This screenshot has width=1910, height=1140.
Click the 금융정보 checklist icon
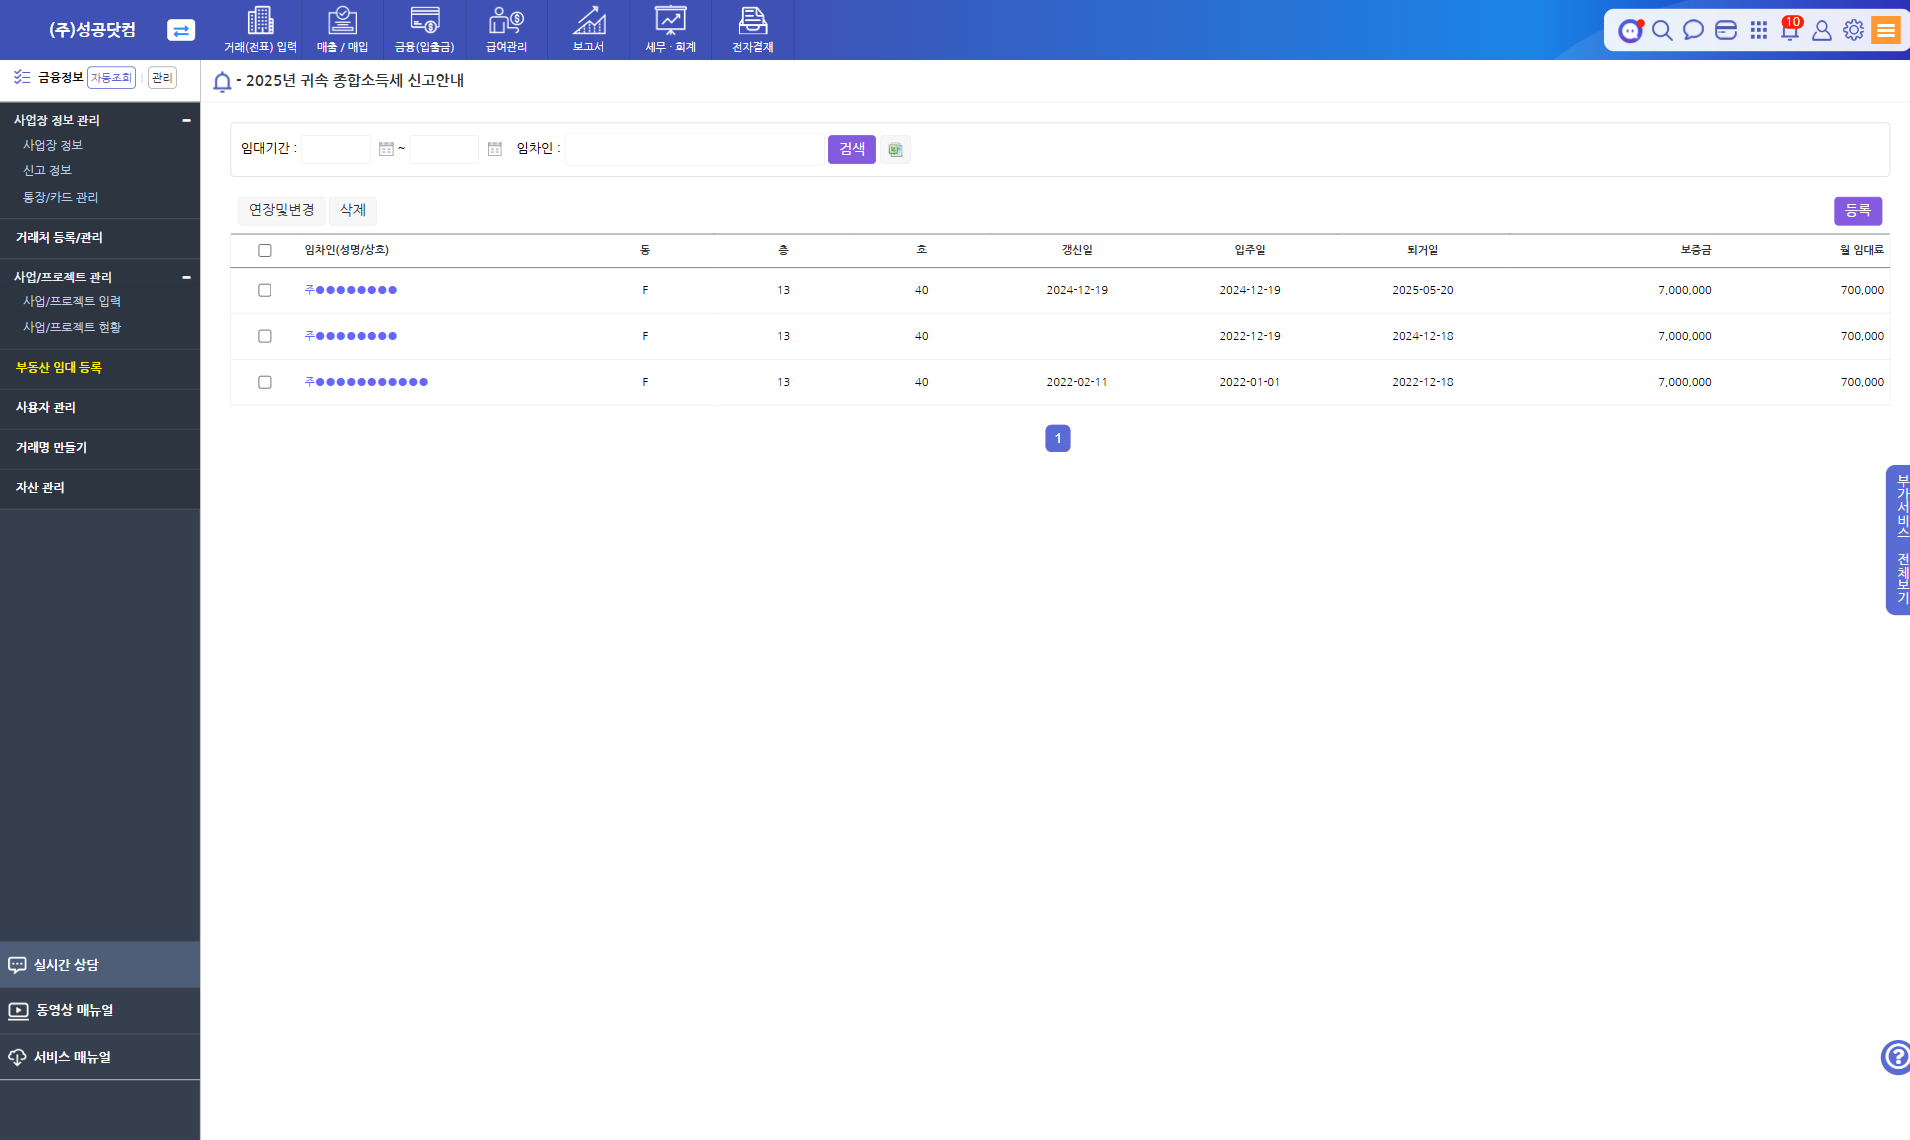click(22, 77)
